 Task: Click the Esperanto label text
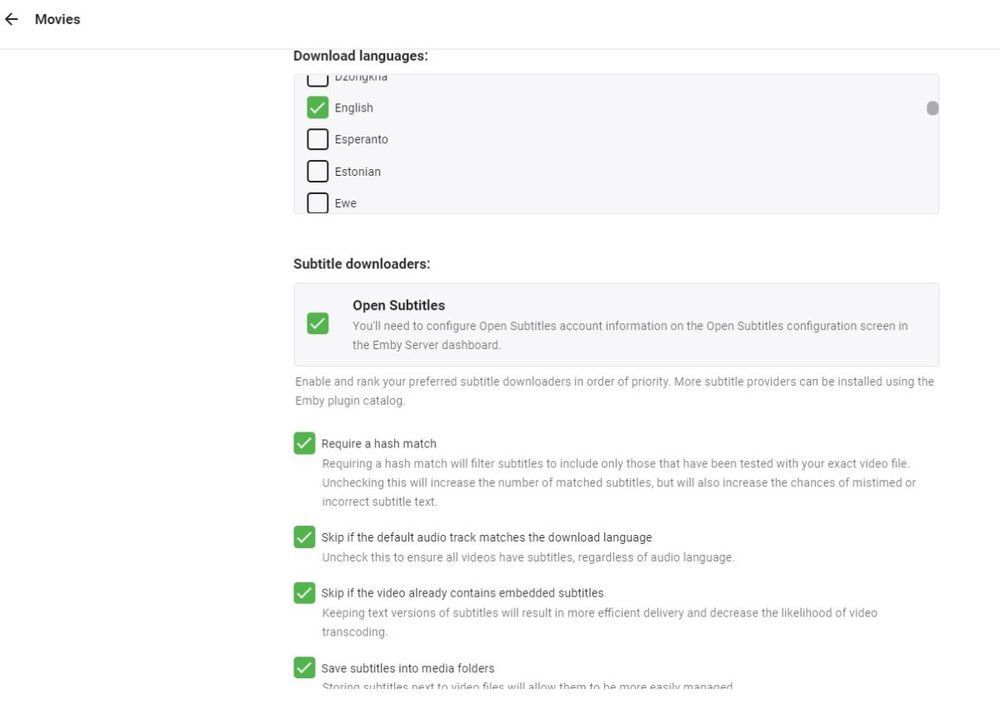click(361, 139)
